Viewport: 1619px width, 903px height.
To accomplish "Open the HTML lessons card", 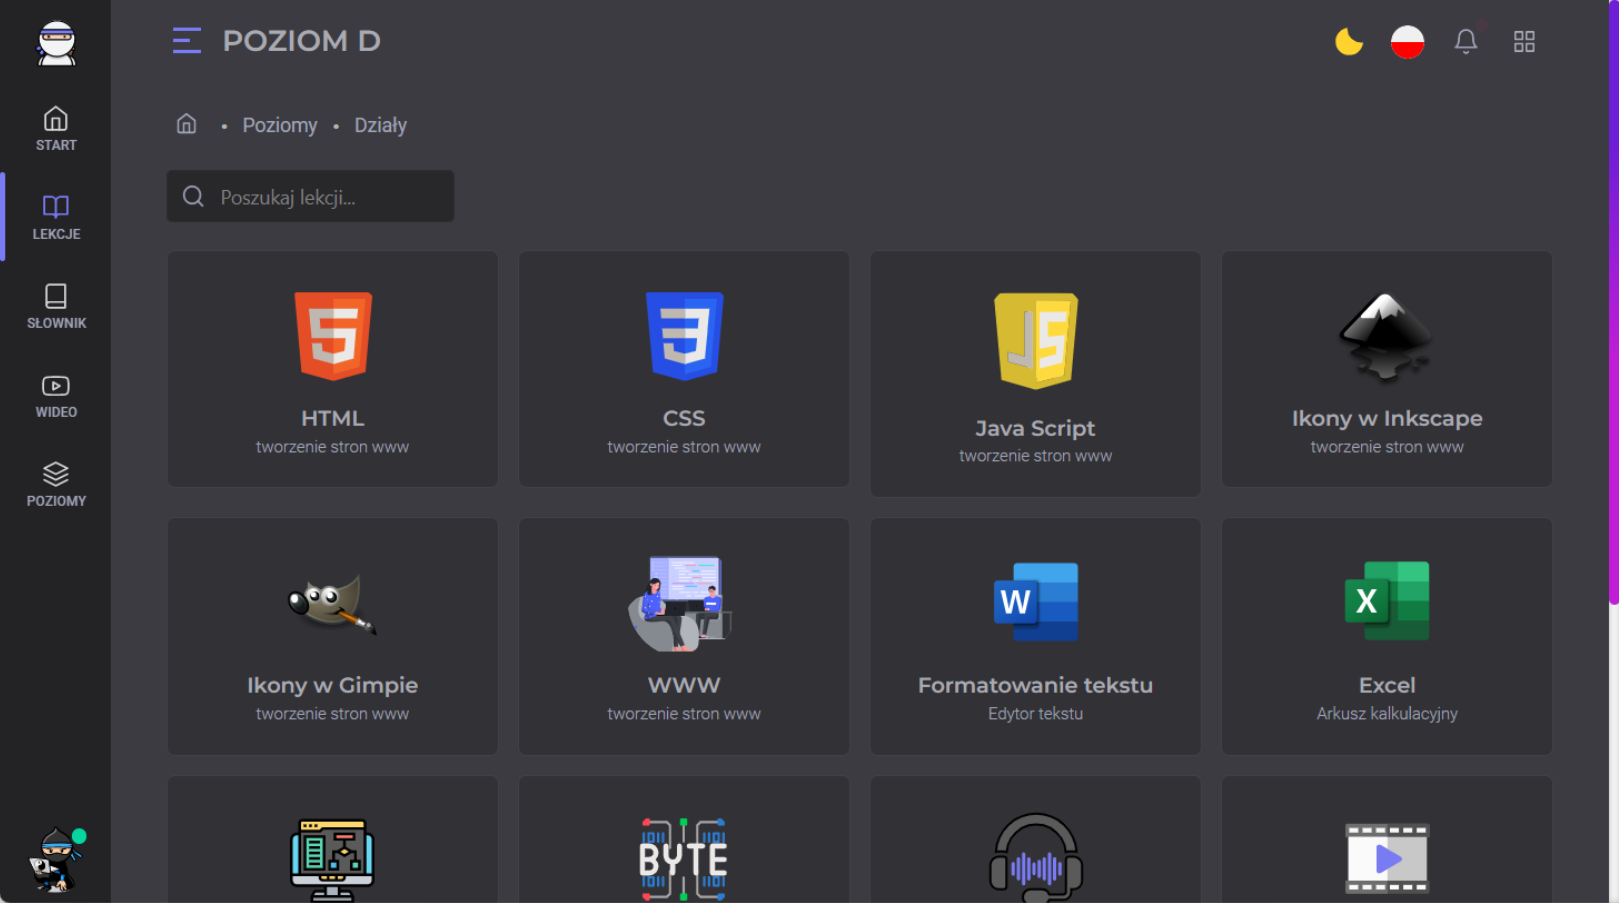I will click(x=332, y=369).
